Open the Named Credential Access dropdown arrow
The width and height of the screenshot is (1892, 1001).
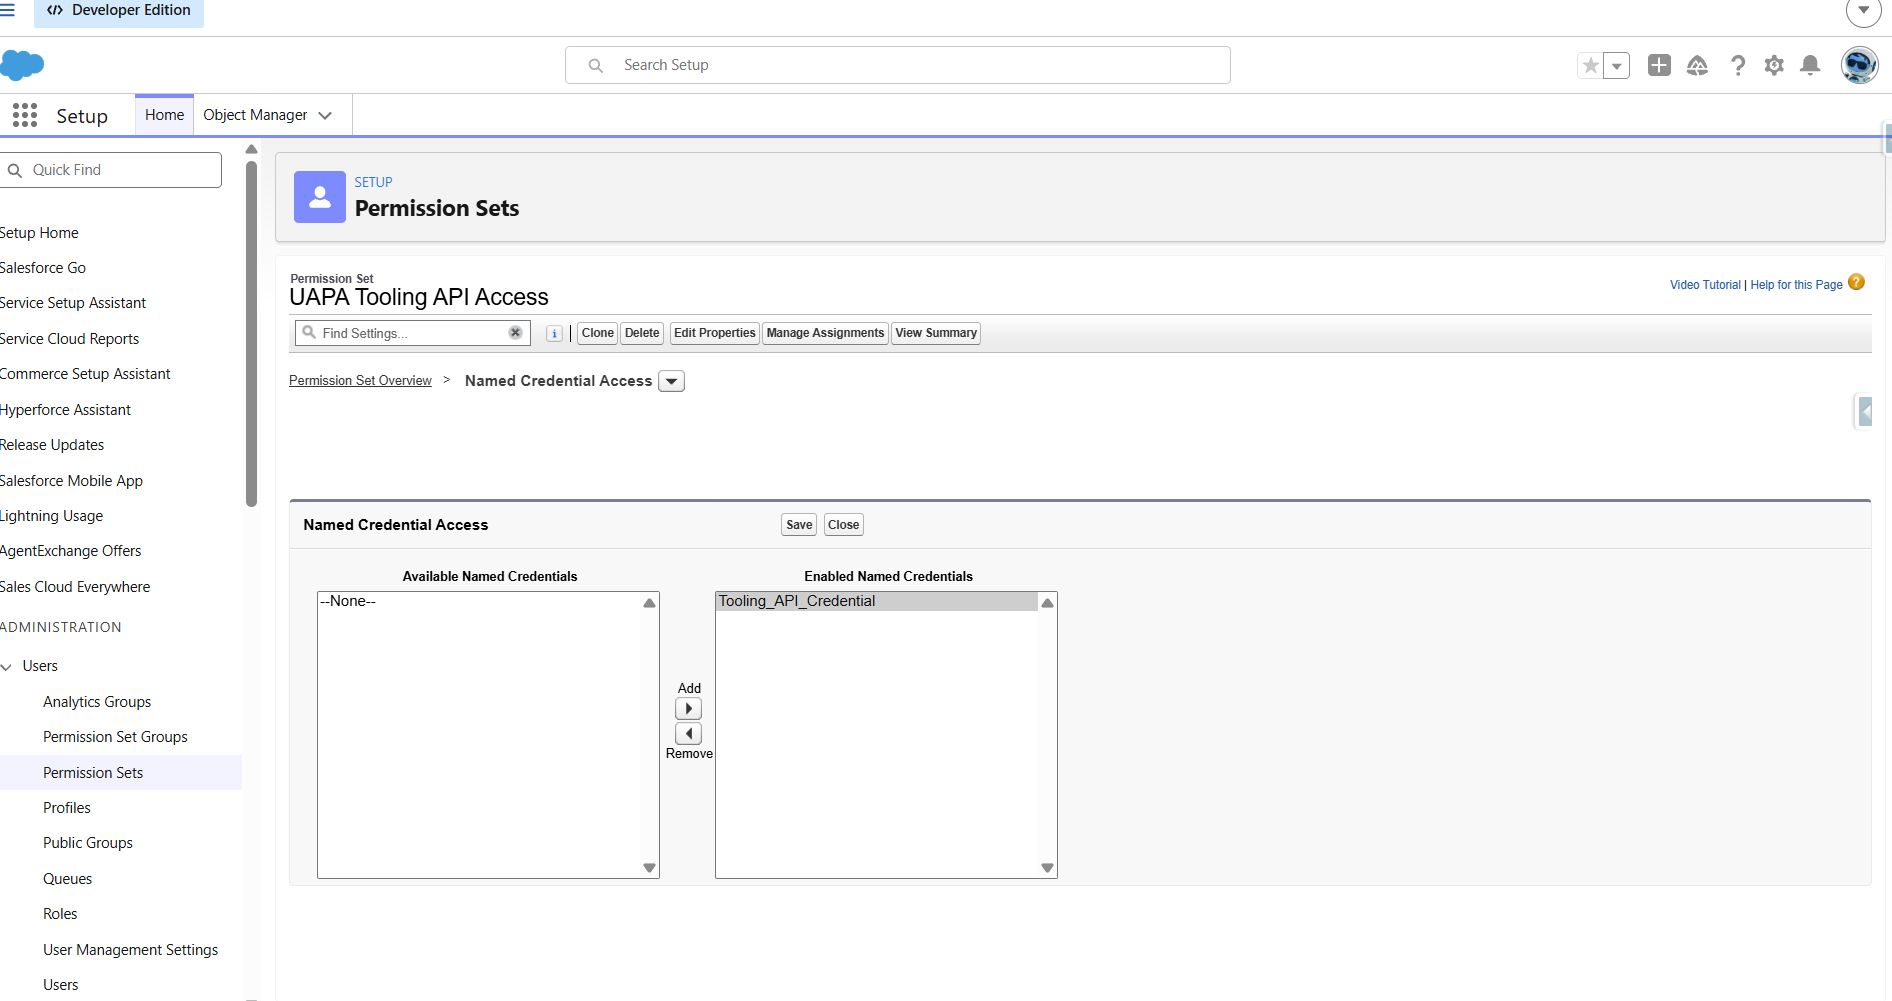(x=672, y=381)
